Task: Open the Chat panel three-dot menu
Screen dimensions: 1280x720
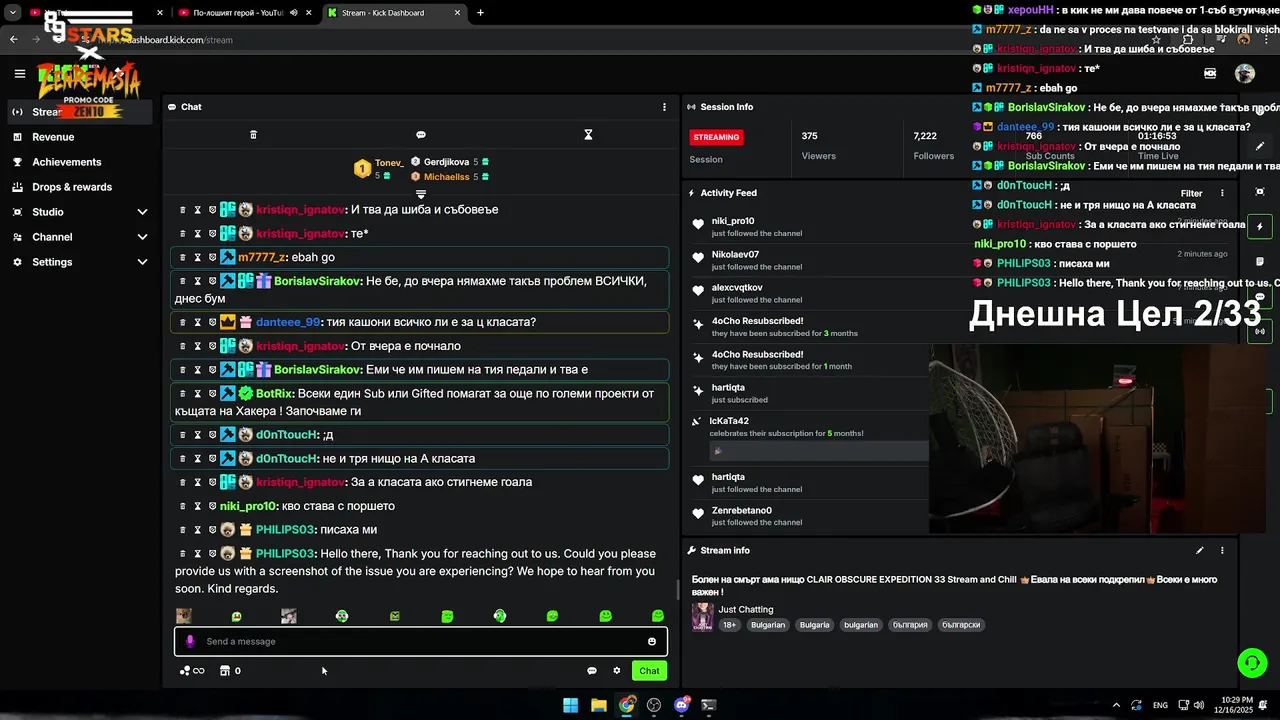Action: [664, 107]
